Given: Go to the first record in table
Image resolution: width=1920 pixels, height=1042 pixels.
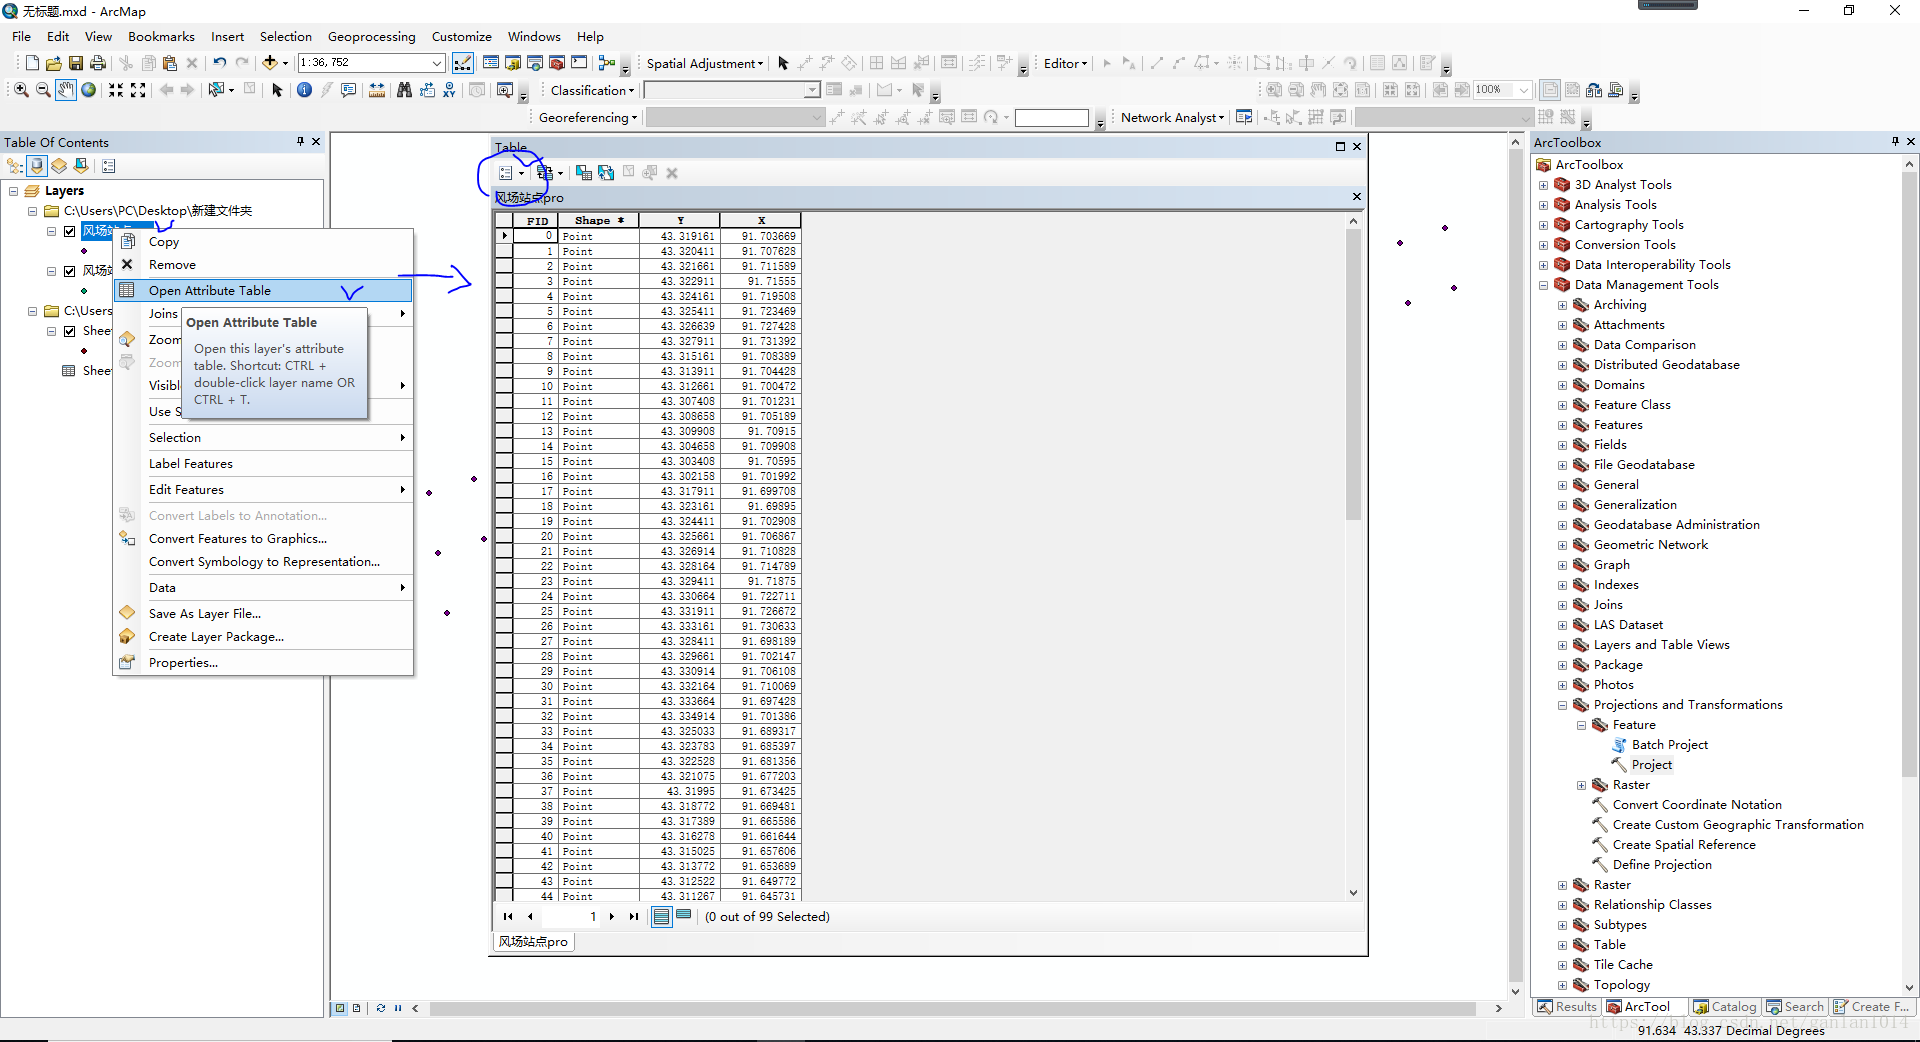Looking at the screenshot, I should pos(508,916).
